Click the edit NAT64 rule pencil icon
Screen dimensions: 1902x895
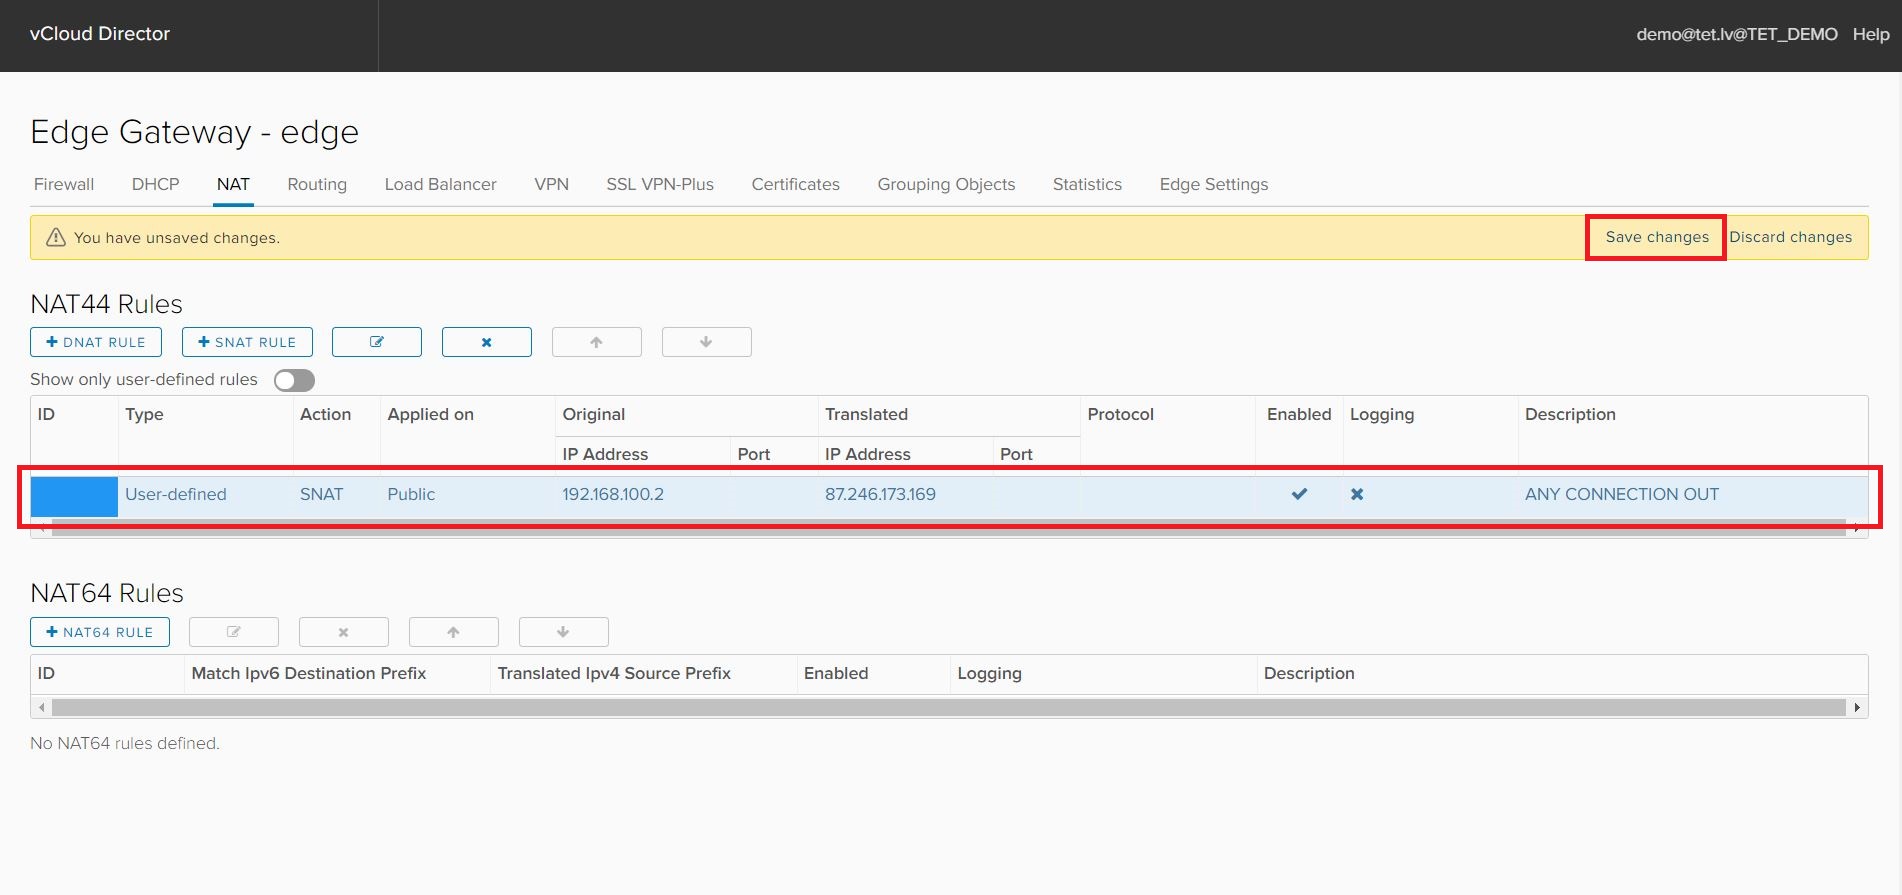click(x=234, y=632)
